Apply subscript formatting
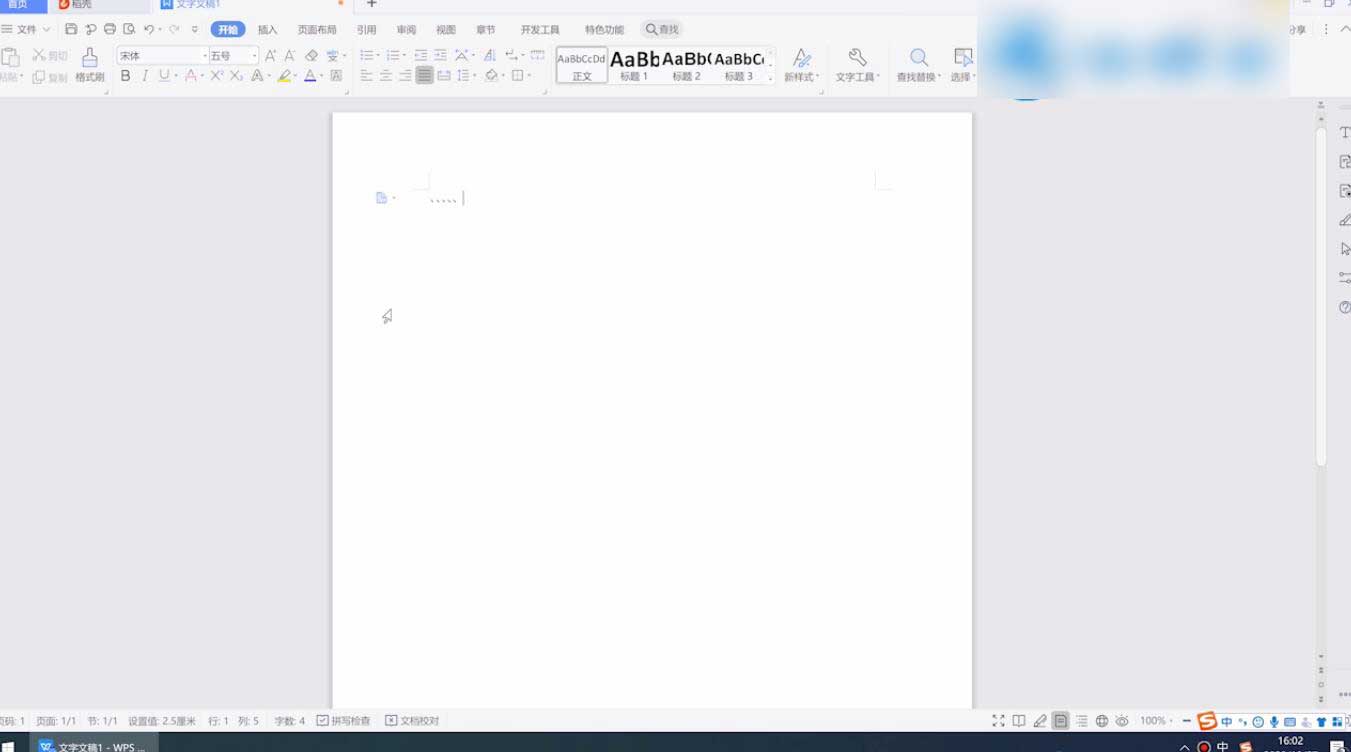Image resolution: width=1351 pixels, height=752 pixels. [236, 76]
